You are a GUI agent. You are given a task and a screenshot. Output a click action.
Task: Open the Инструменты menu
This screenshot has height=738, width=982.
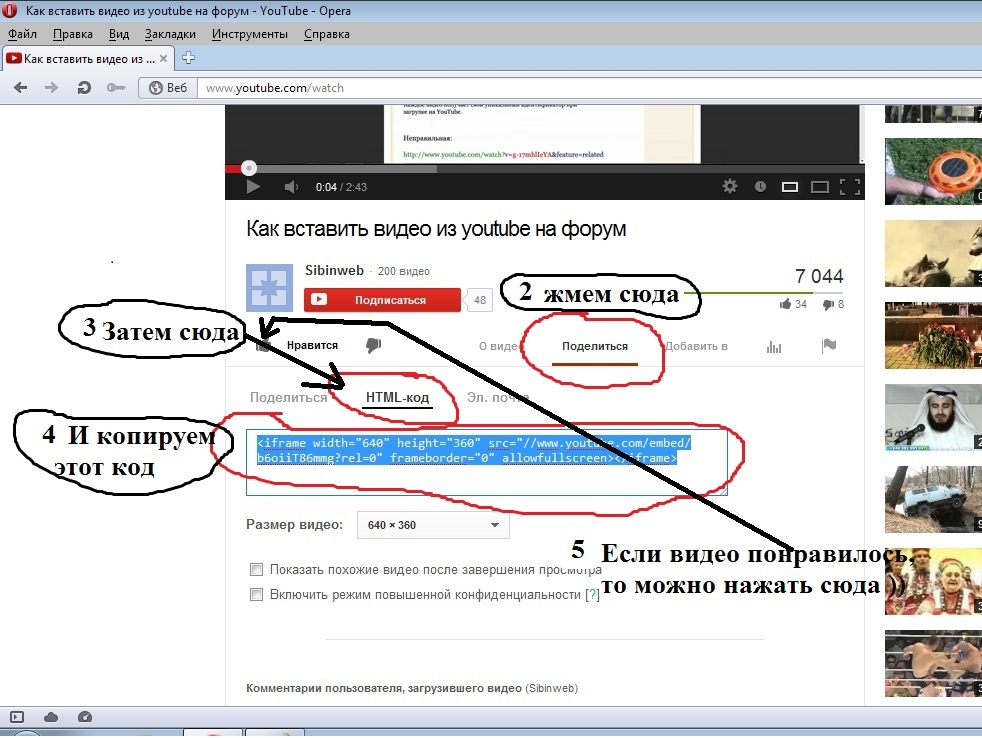coord(249,34)
